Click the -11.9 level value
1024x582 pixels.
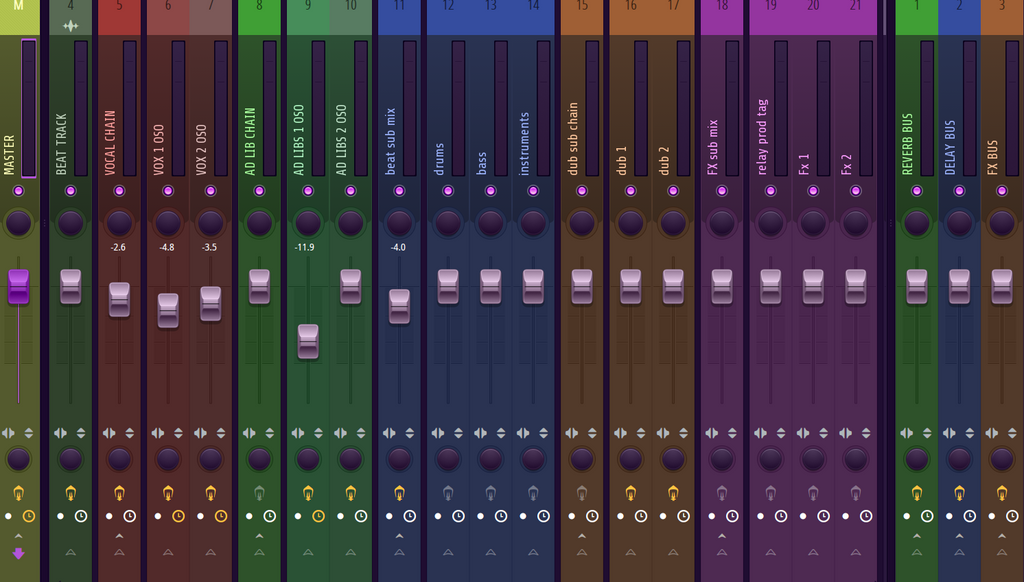304,247
